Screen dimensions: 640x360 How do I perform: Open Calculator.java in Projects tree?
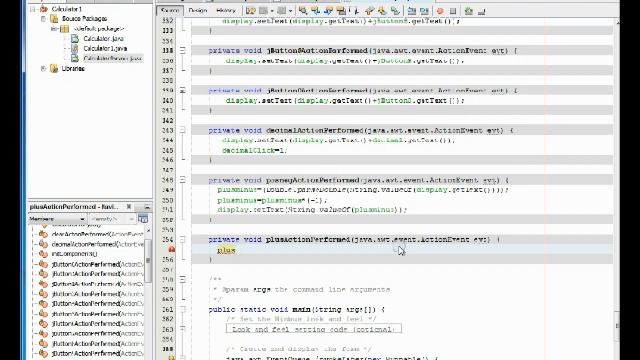103,39
